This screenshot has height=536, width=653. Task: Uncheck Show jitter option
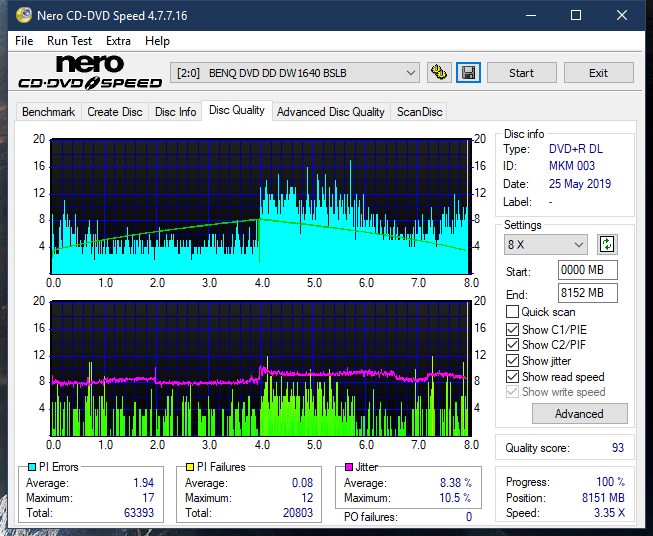coord(512,361)
